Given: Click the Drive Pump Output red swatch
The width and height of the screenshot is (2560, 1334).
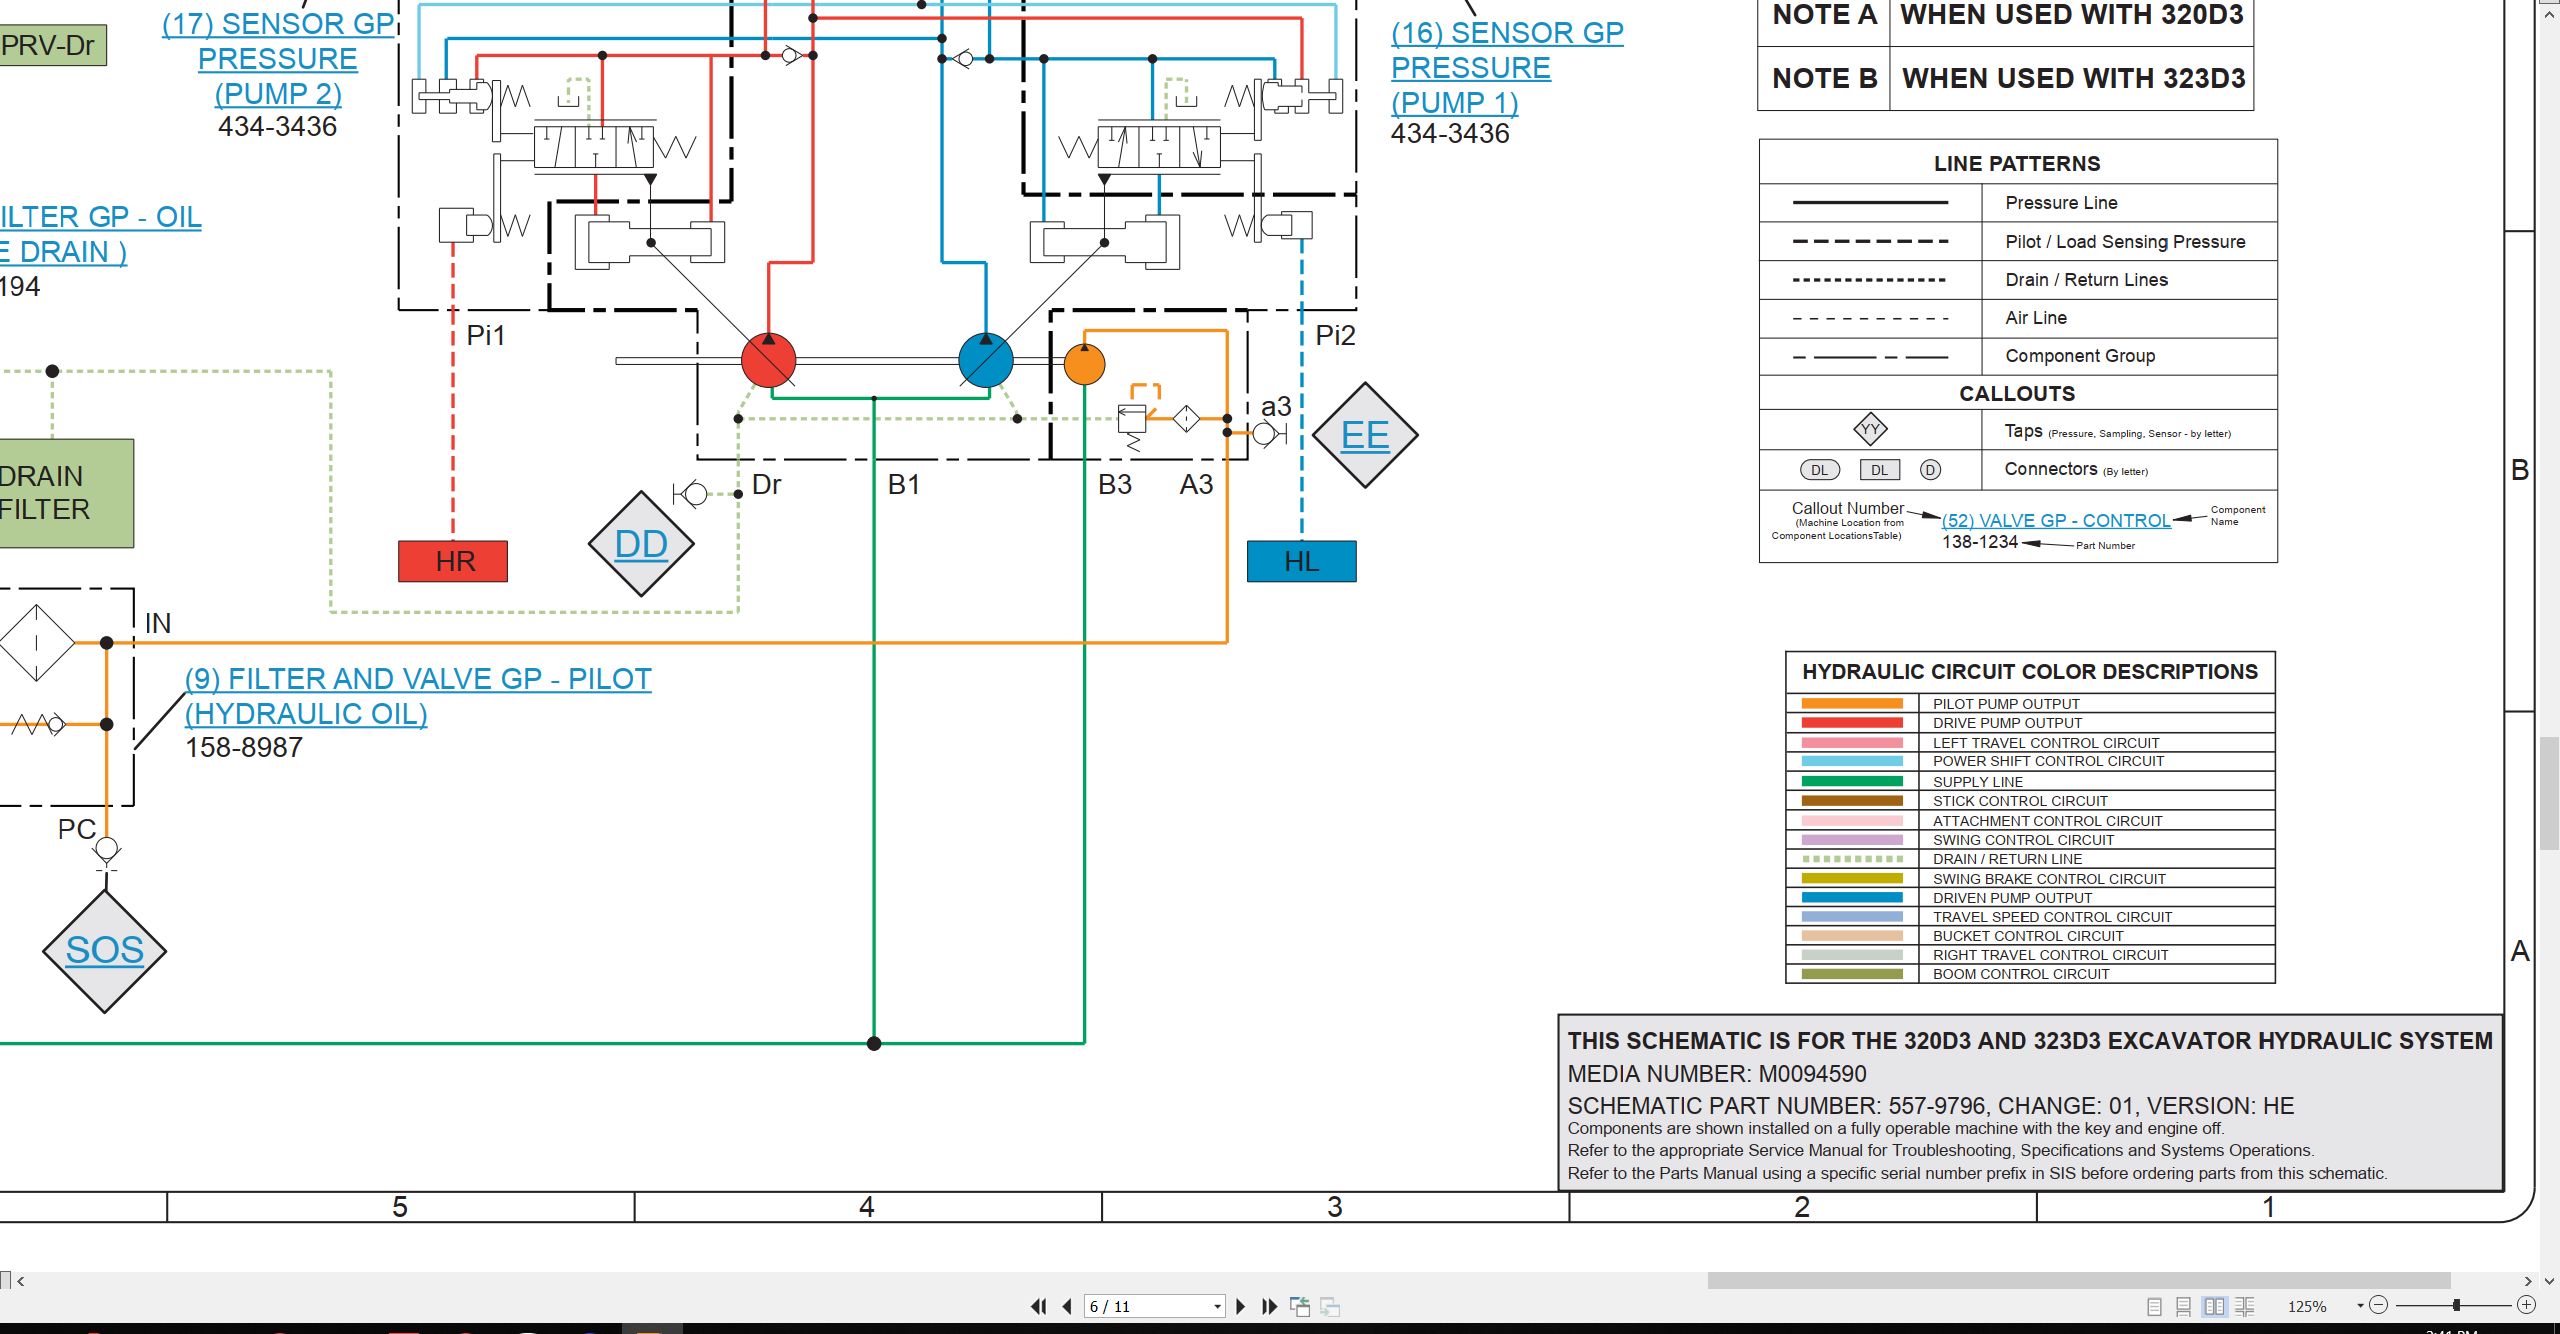Looking at the screenshot, I should tap(1852, 723).
